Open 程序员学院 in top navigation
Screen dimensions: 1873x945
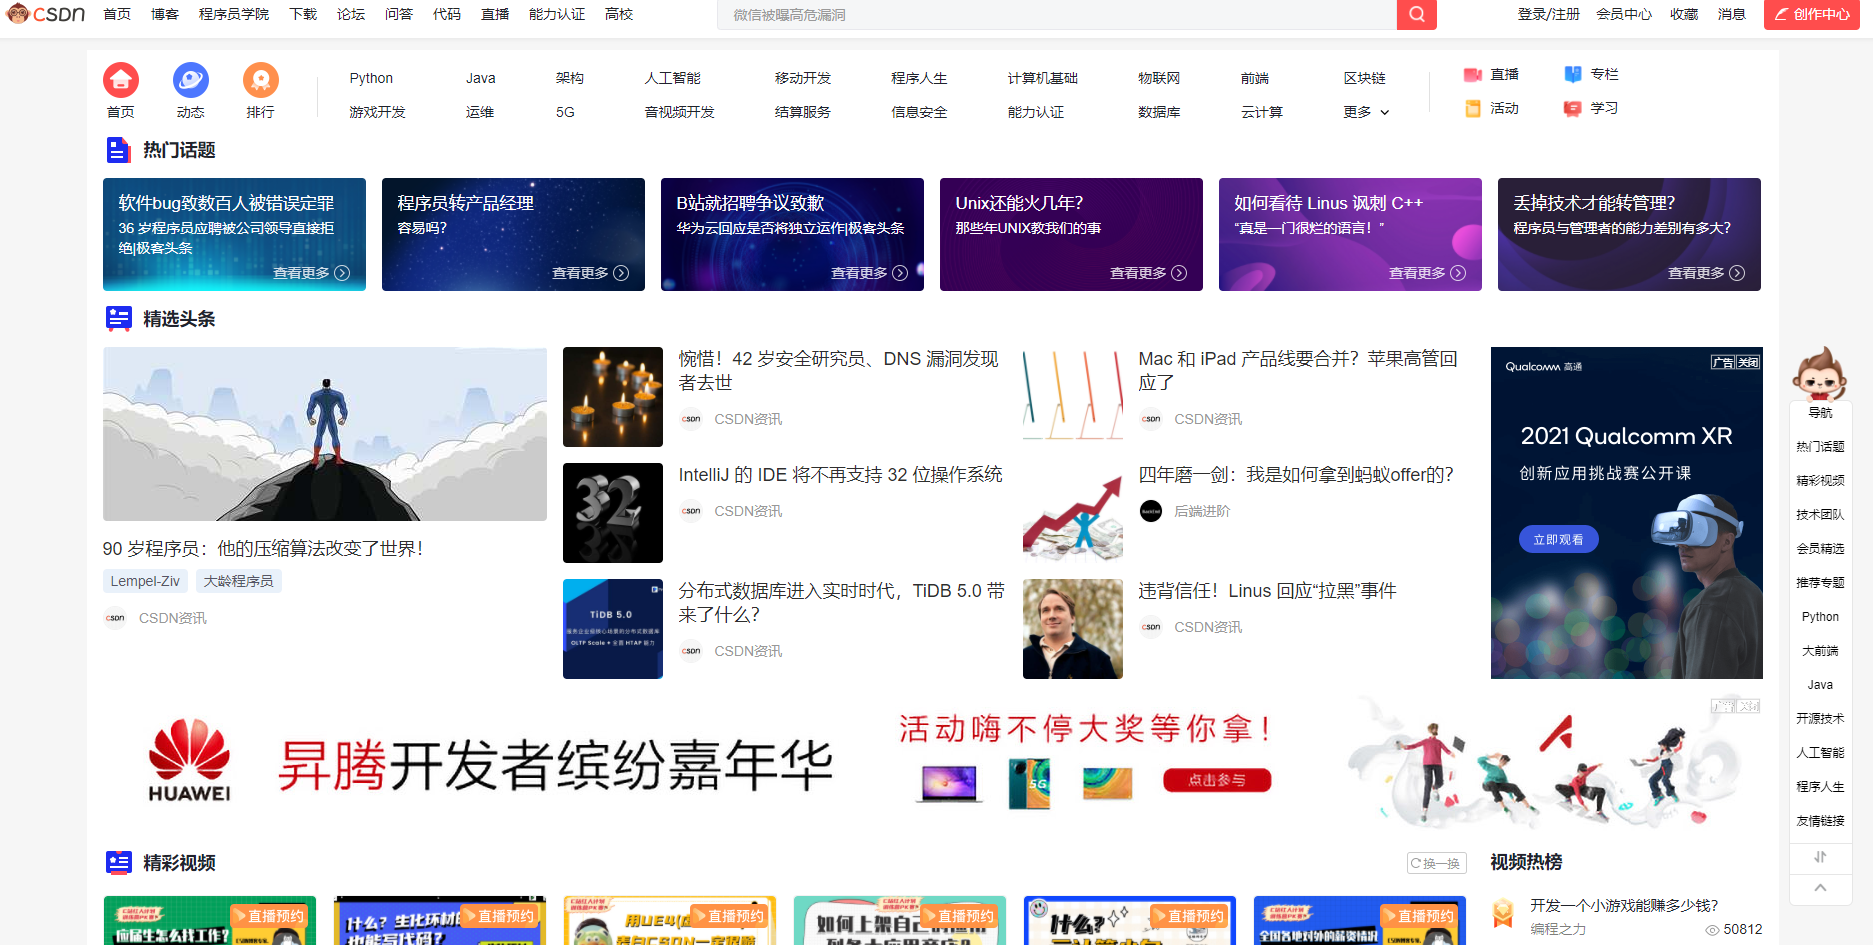(234, 14)
